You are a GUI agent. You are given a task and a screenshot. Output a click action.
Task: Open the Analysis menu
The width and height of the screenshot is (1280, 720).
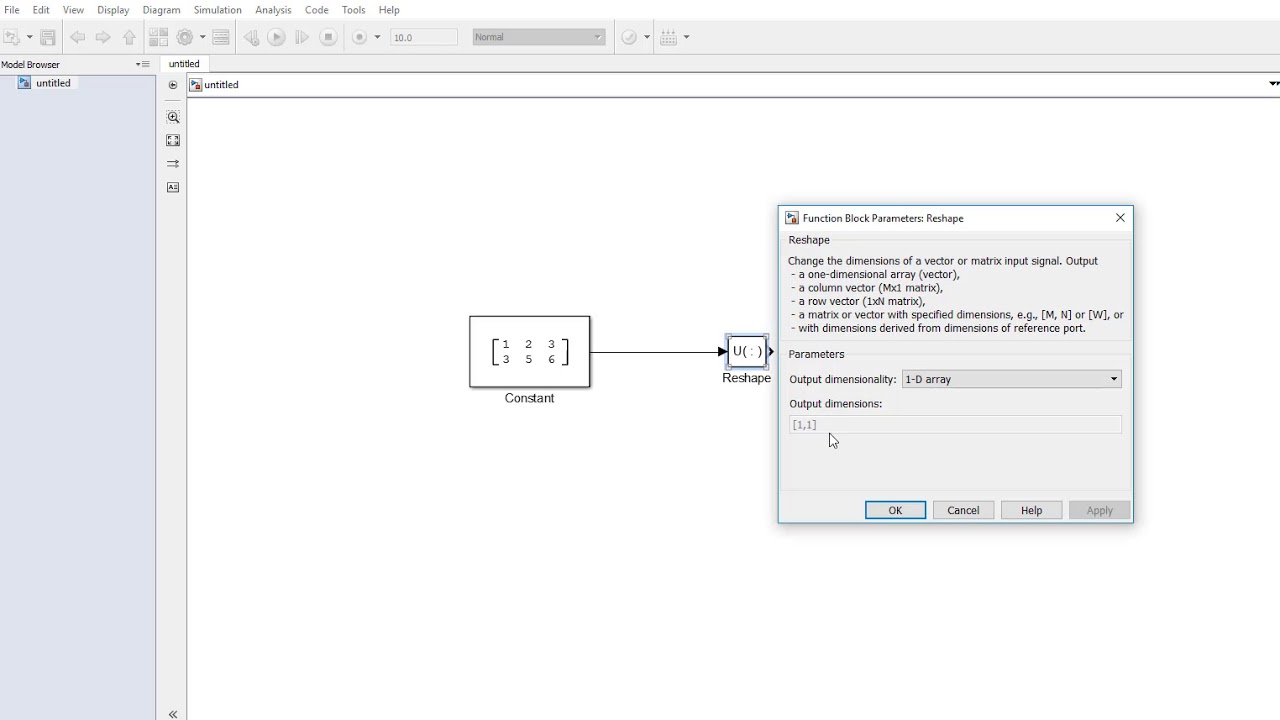pos(273,10)
